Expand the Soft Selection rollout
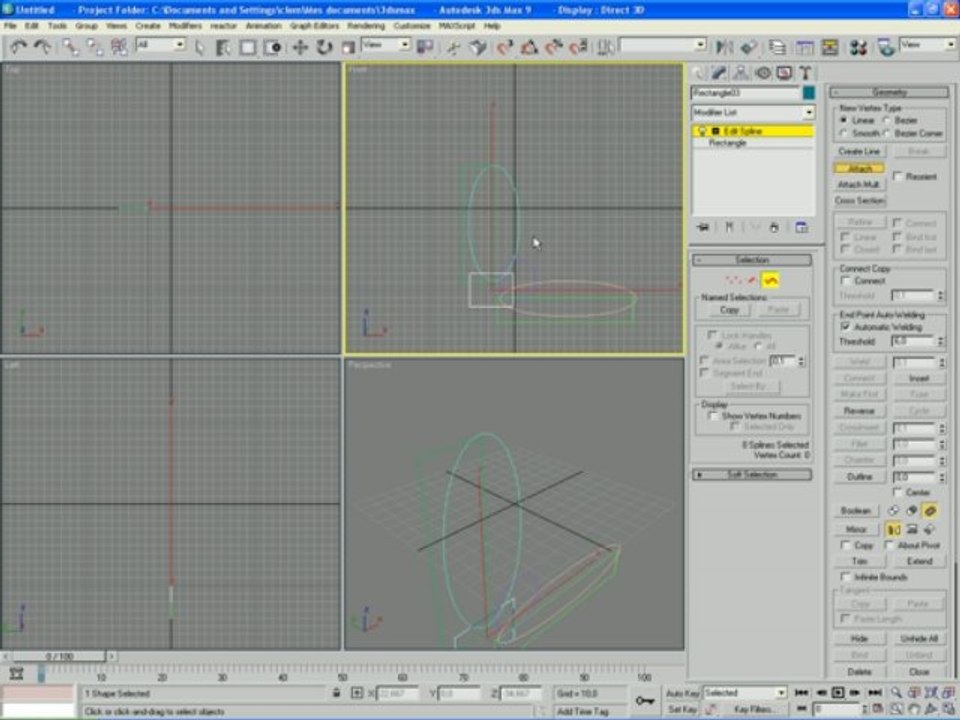This screenshot has height=720, width=960. [752, 474]
